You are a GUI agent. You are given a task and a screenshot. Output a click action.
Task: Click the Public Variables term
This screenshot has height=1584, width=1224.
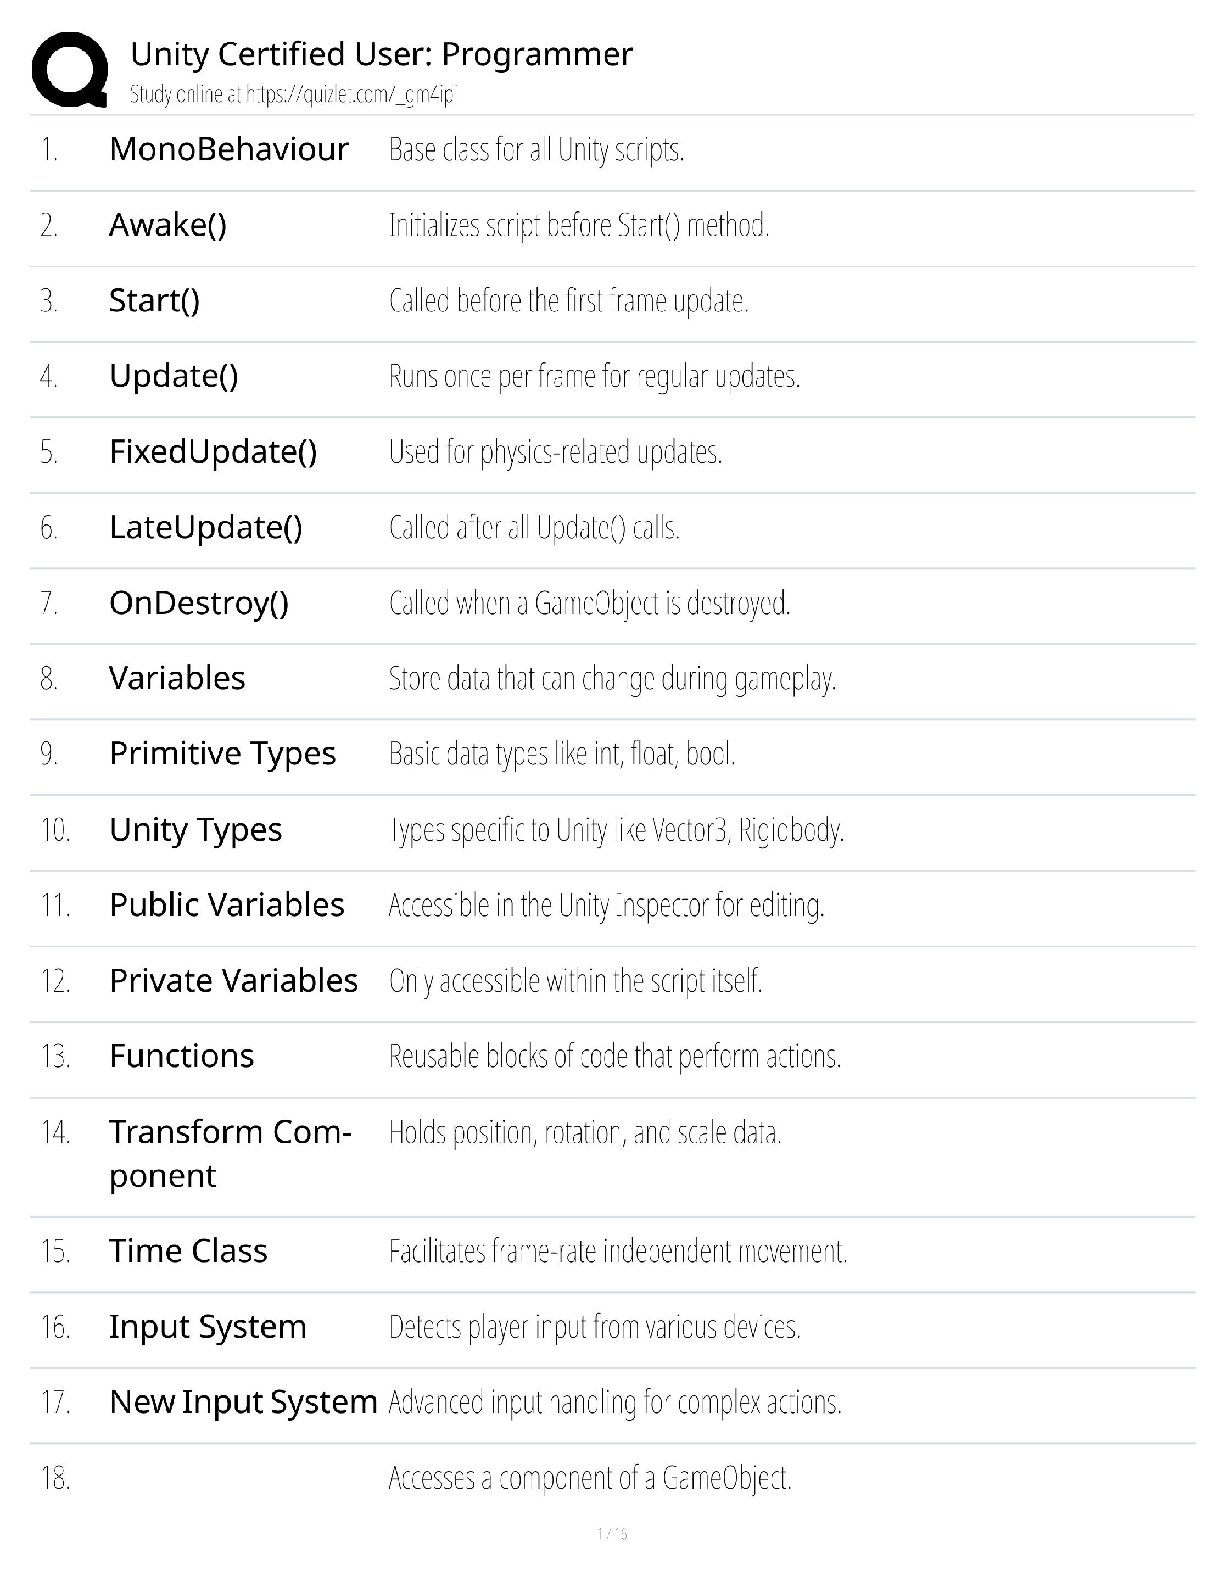tap(226, 905)
